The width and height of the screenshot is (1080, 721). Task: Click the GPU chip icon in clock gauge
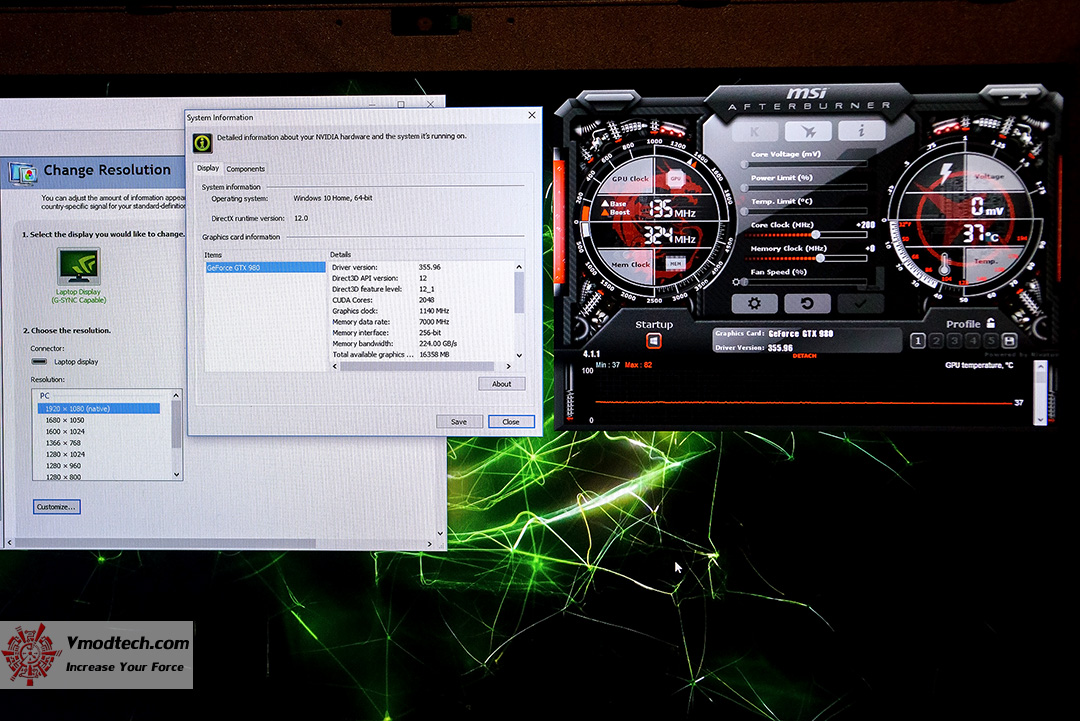point(676,178)
